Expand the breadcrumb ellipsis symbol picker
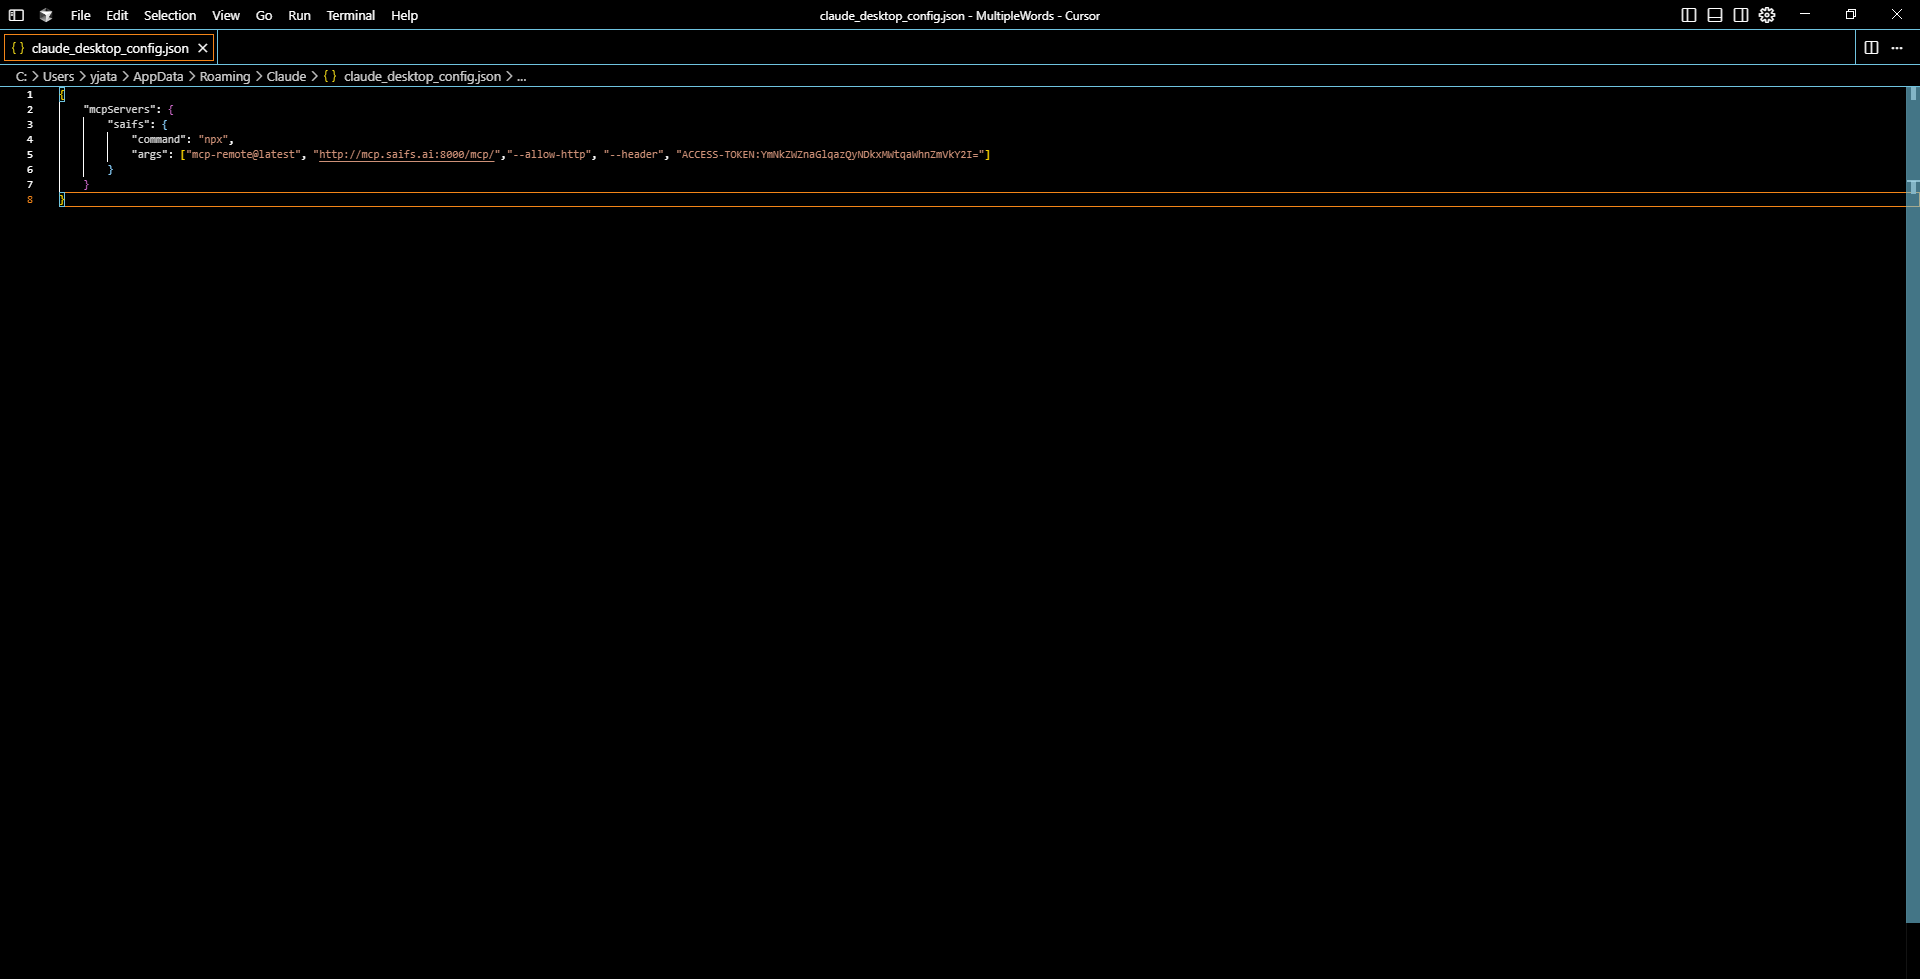 point(521,76)
